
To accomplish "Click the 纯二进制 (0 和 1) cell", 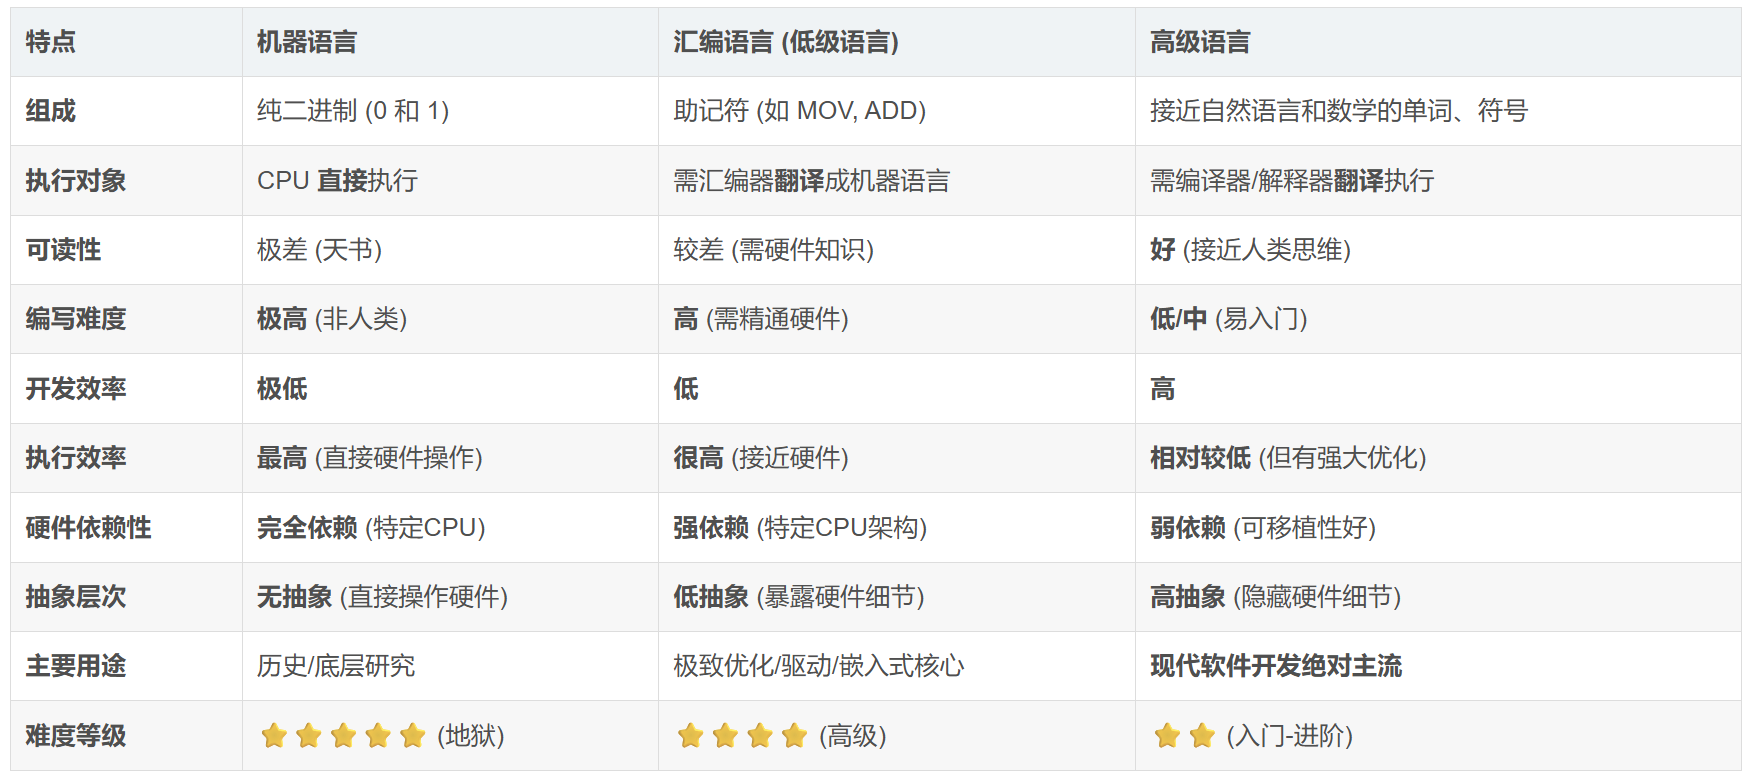I will click(353, 111).
